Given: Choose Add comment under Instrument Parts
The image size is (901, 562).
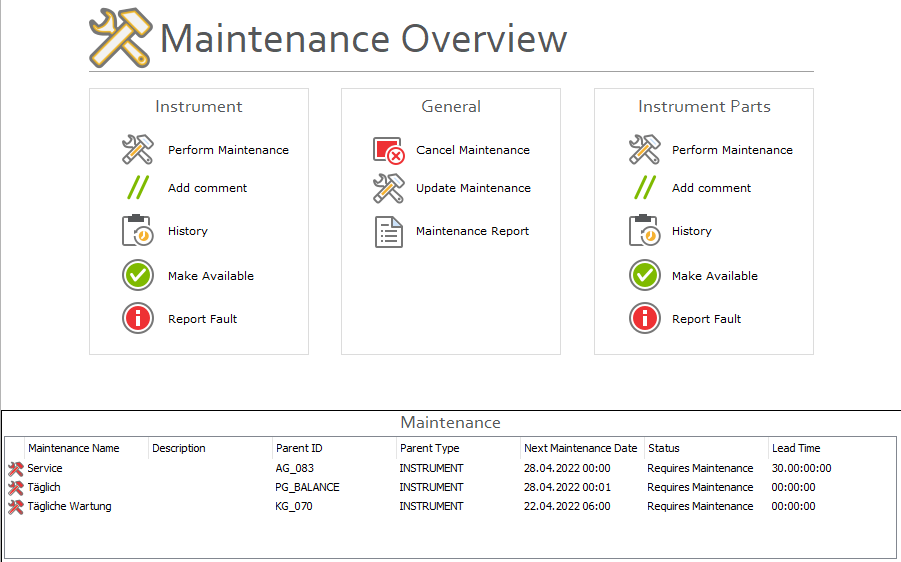Looking at the screenshot, I should pos(711,188).
